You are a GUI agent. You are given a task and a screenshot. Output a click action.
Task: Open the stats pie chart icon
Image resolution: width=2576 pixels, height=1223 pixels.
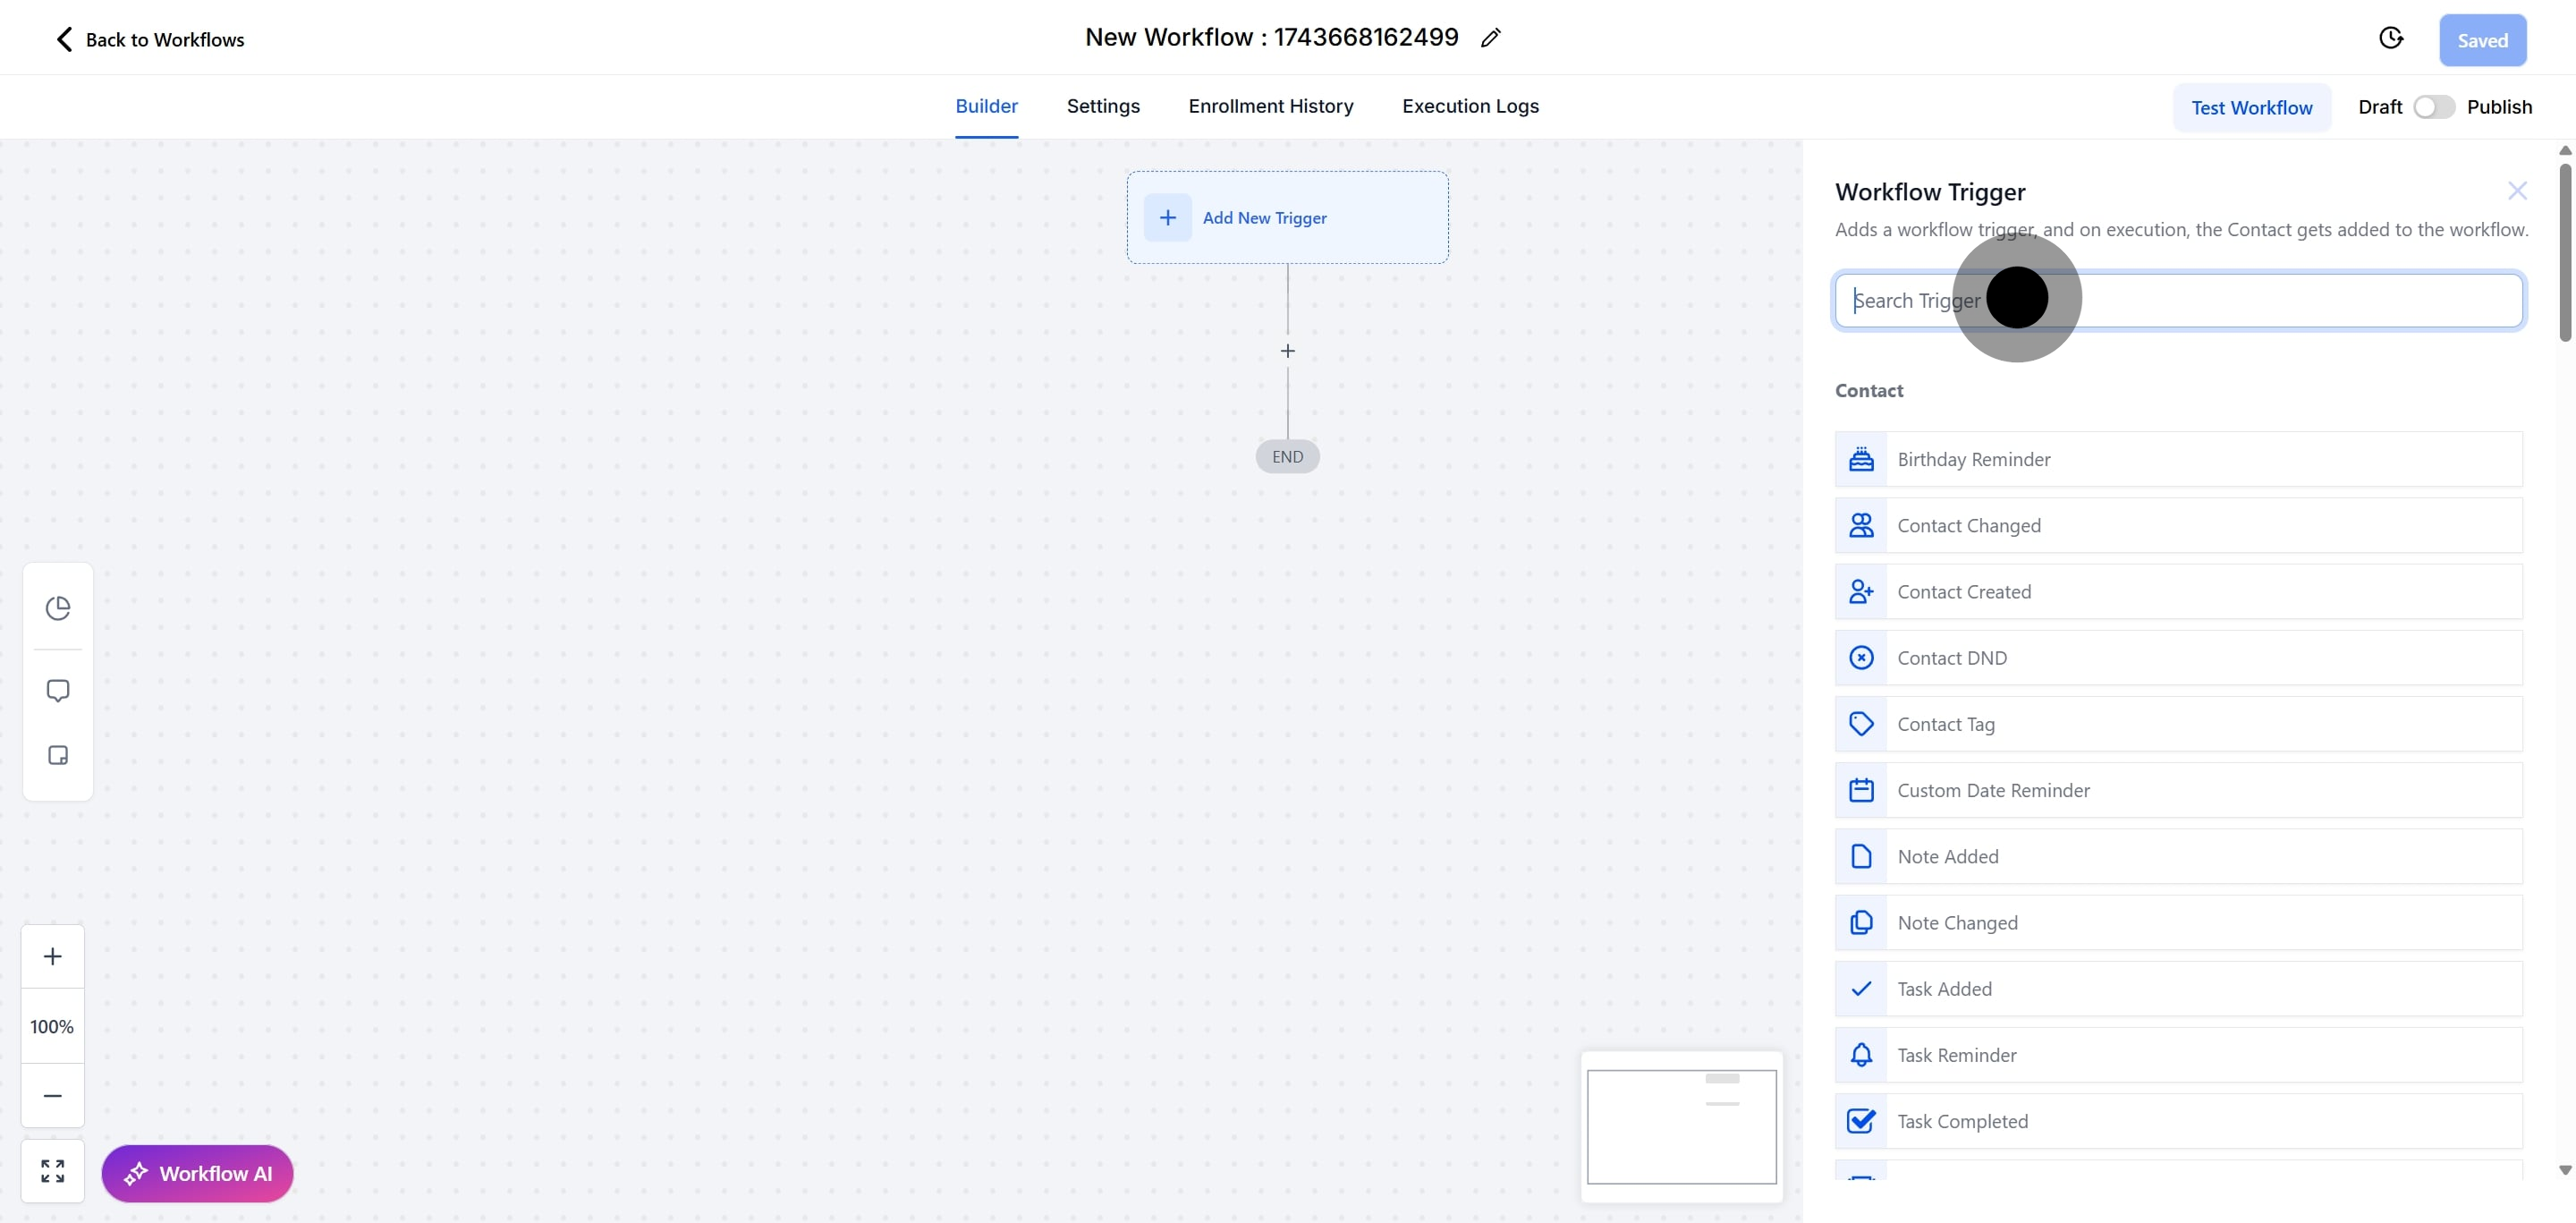pyautogui.click(x=58, y=608)
